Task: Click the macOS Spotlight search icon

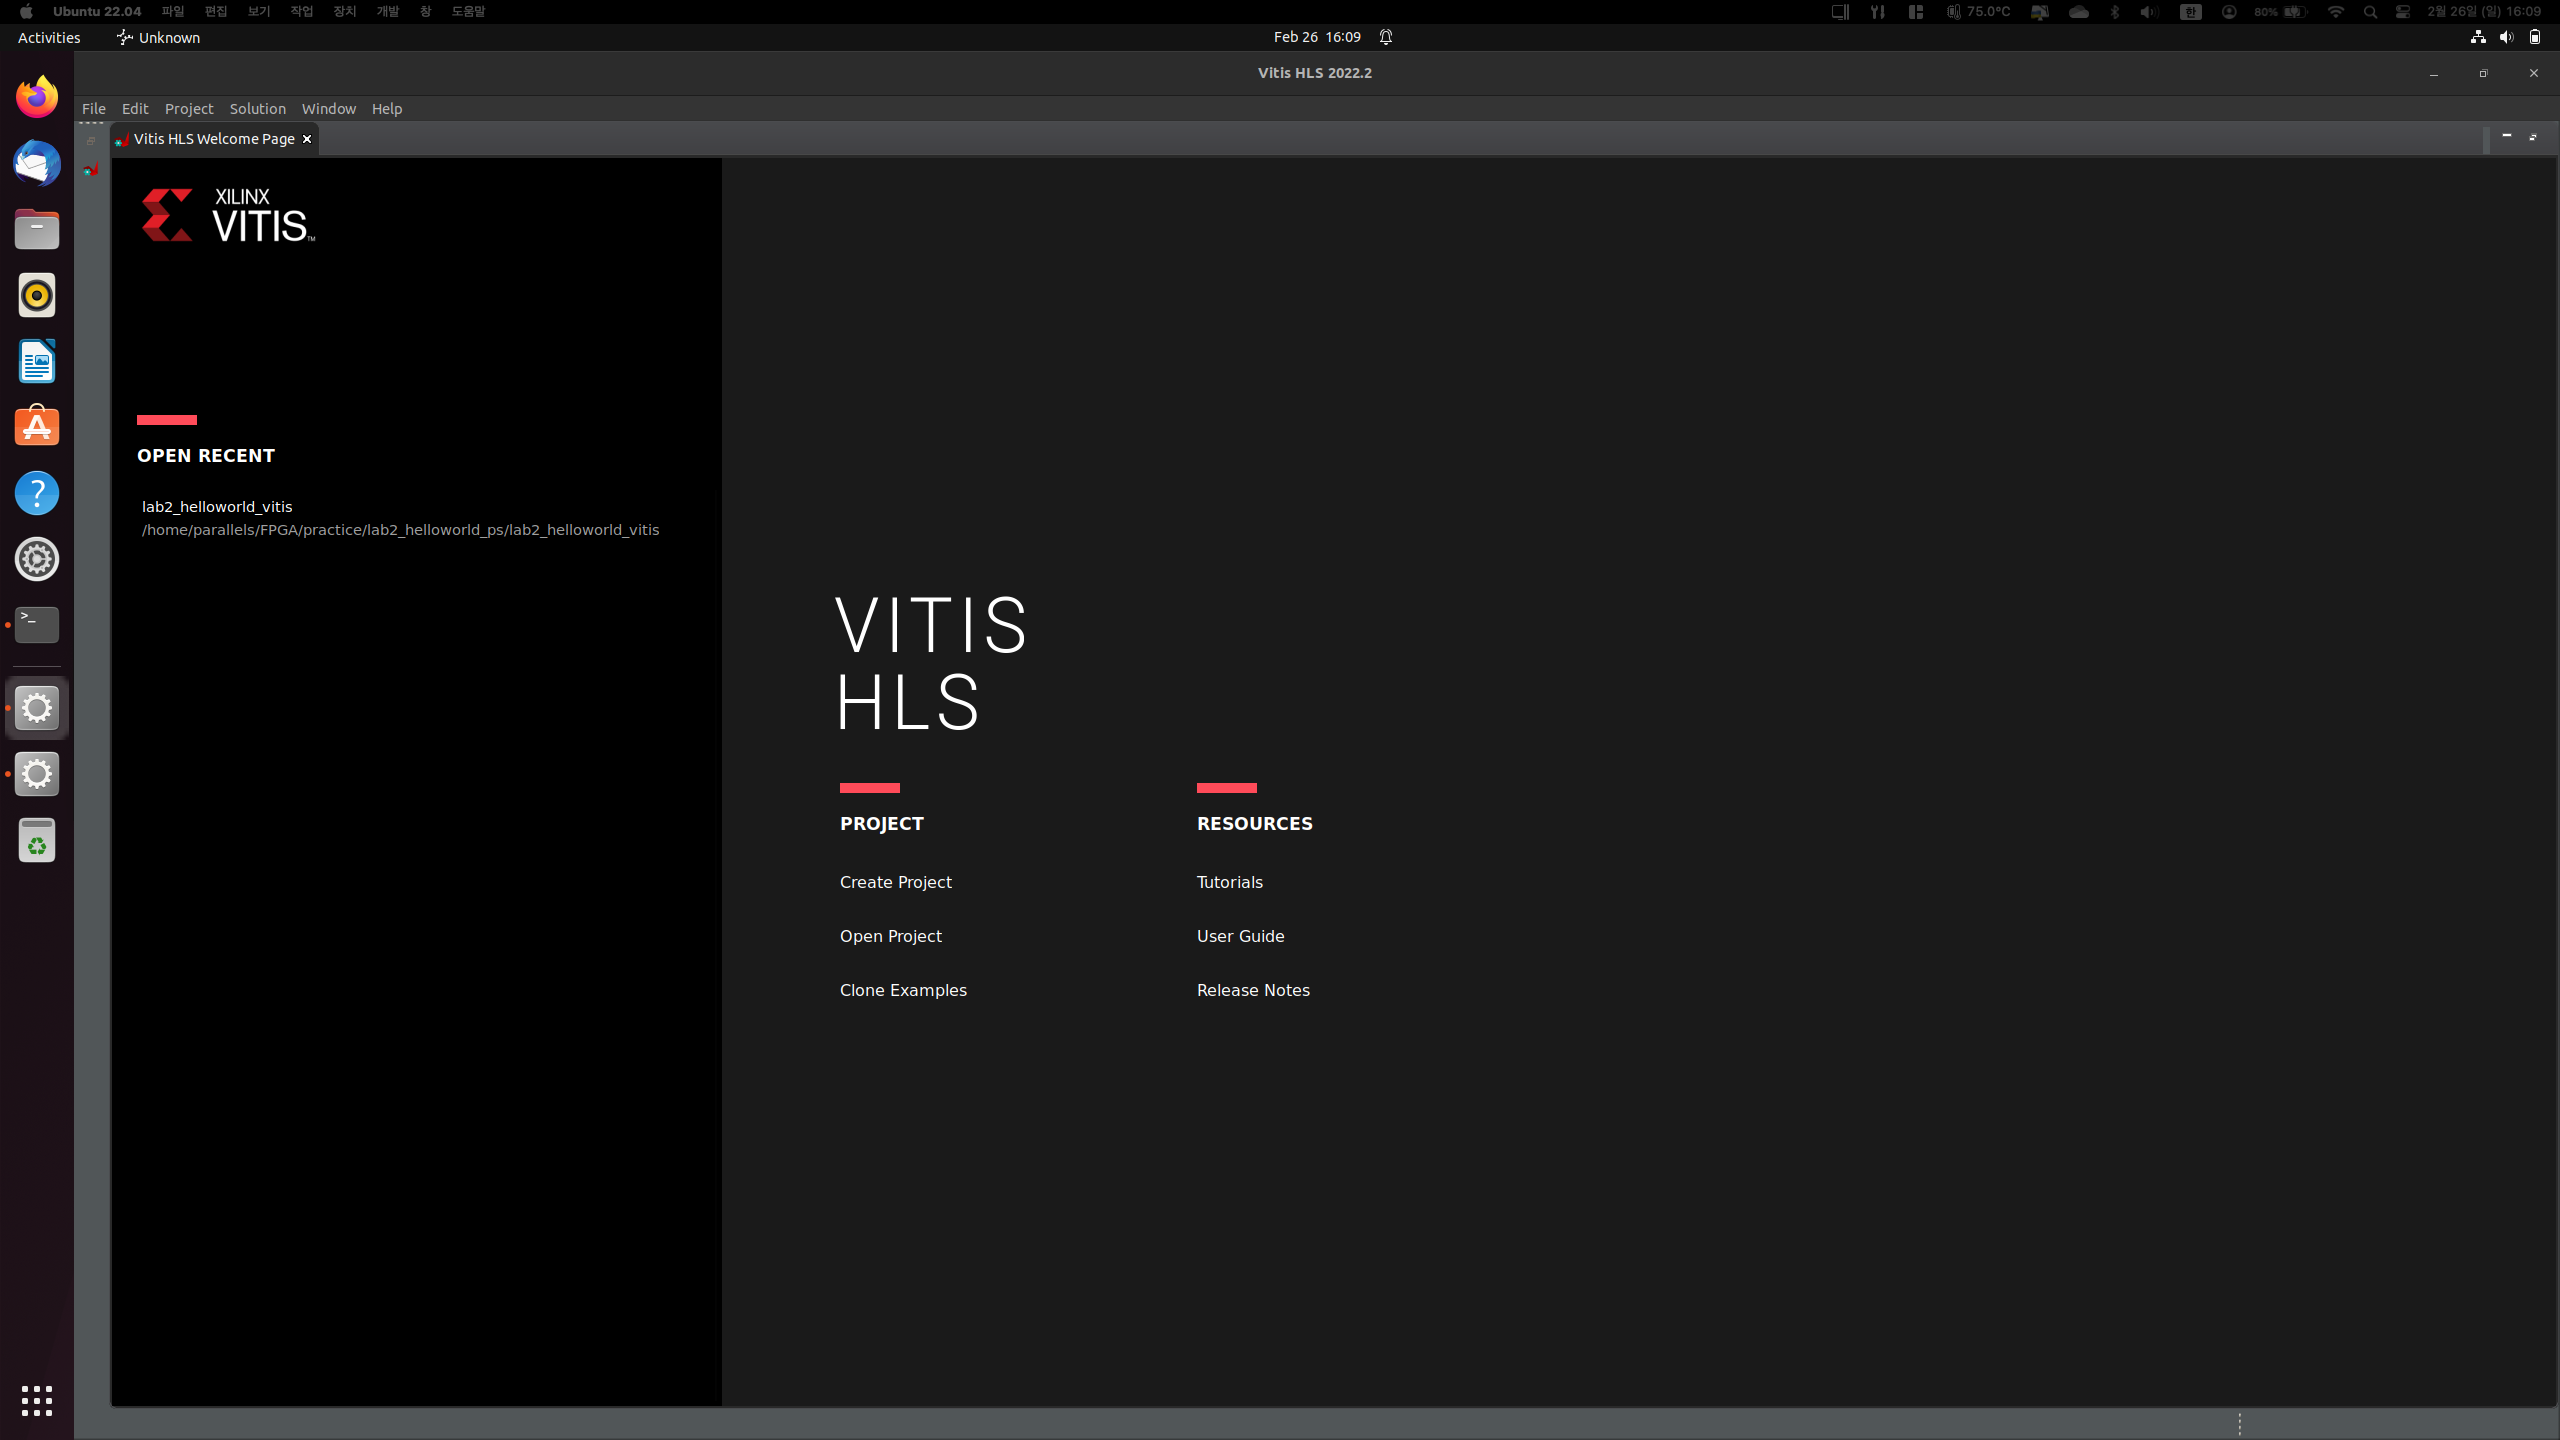Action: [x=2370, y=12]
